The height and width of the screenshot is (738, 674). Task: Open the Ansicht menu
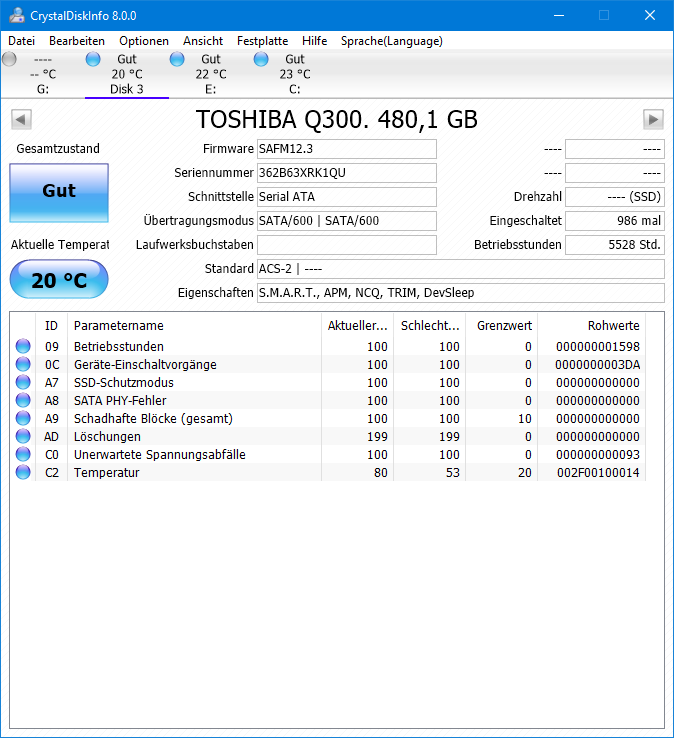click(x=203, y=41)
